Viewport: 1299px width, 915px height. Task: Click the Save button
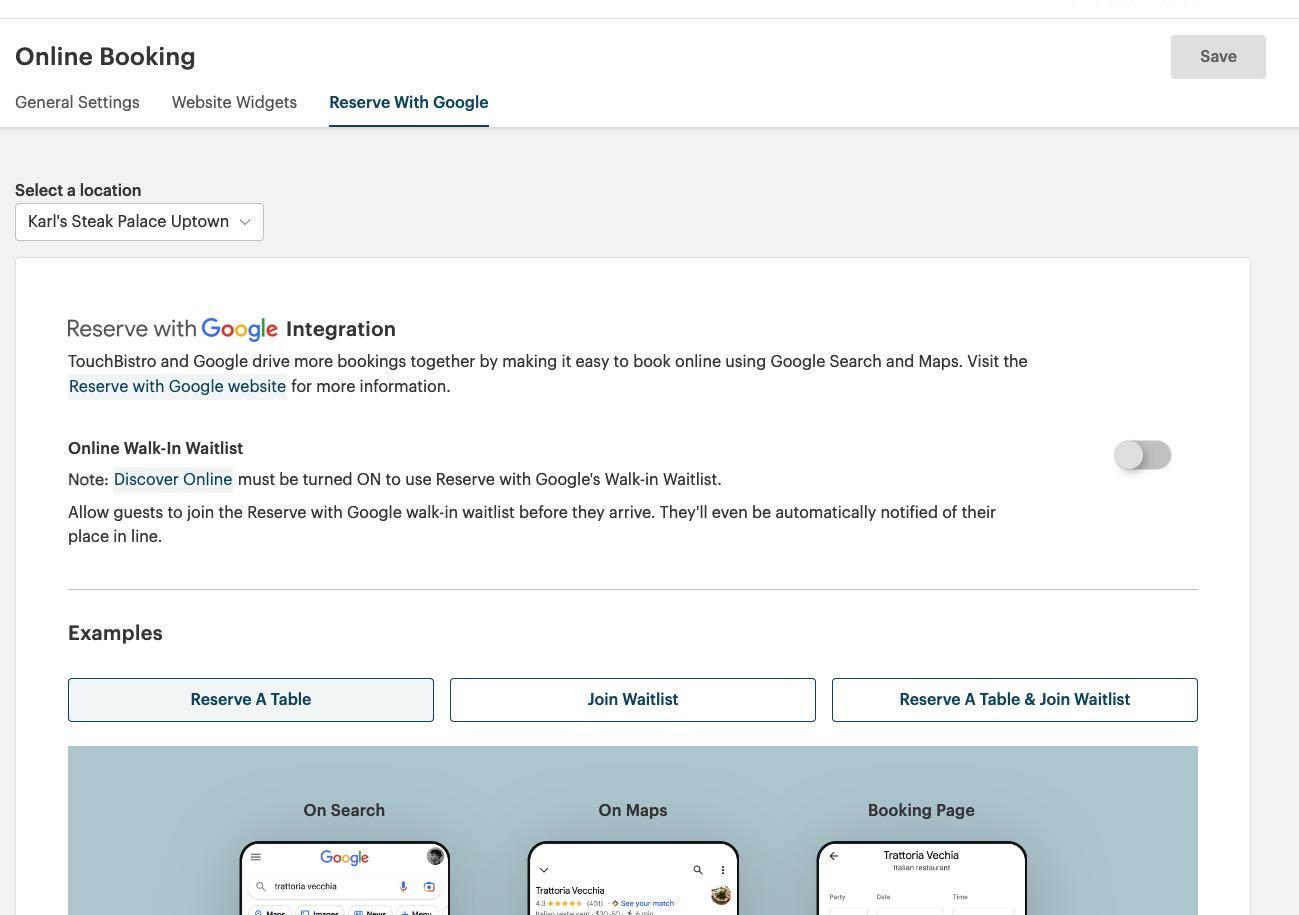point(1217,56)
